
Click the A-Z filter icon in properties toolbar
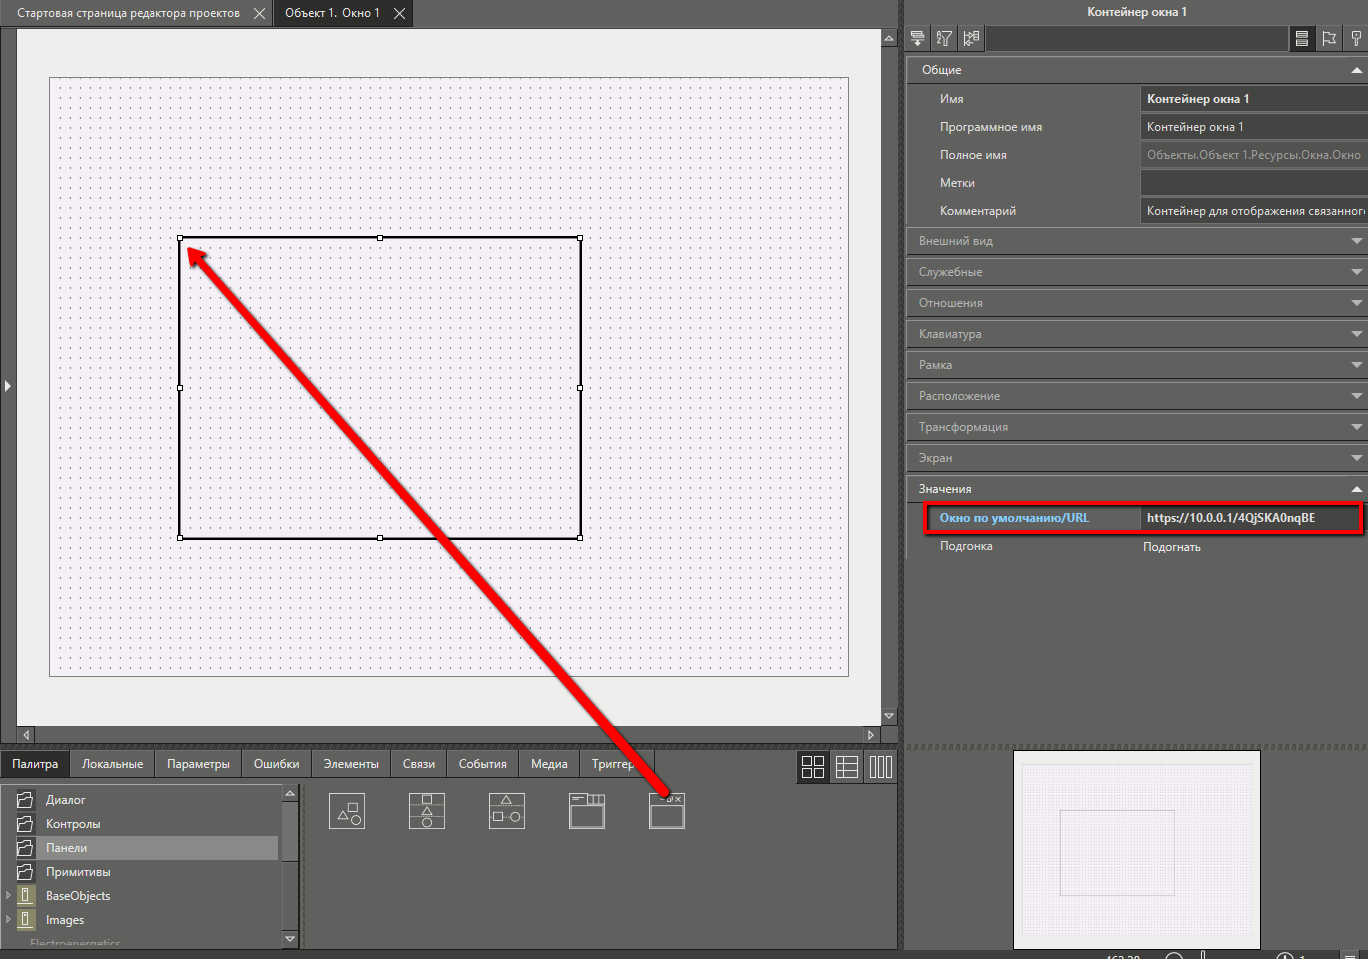(x=944, y=39)
